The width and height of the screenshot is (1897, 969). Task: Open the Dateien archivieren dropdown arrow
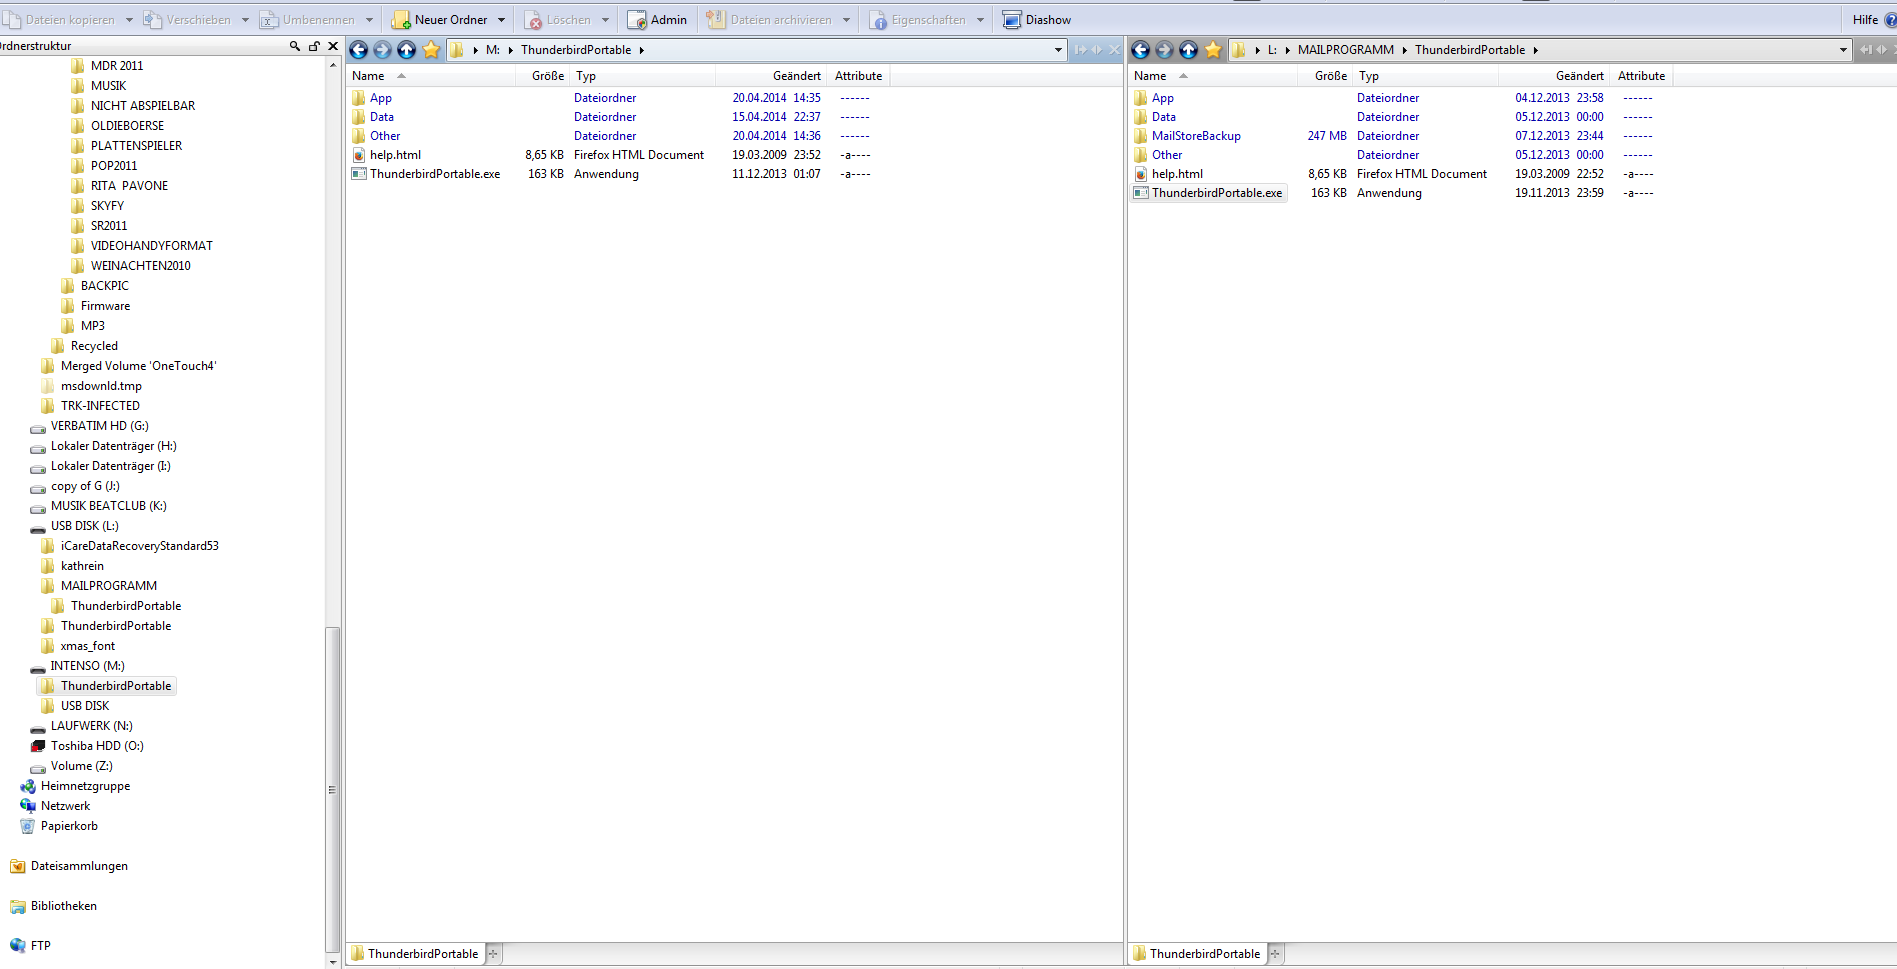pyautogui.click(x=846, y=20)
